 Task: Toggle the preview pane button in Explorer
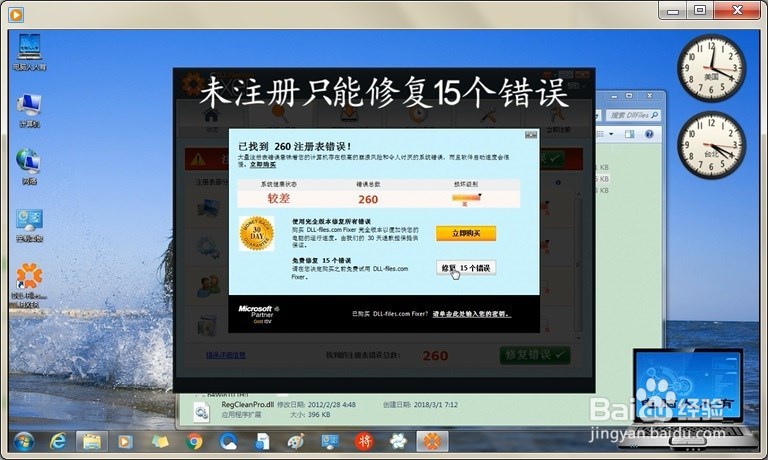[629, 134]
